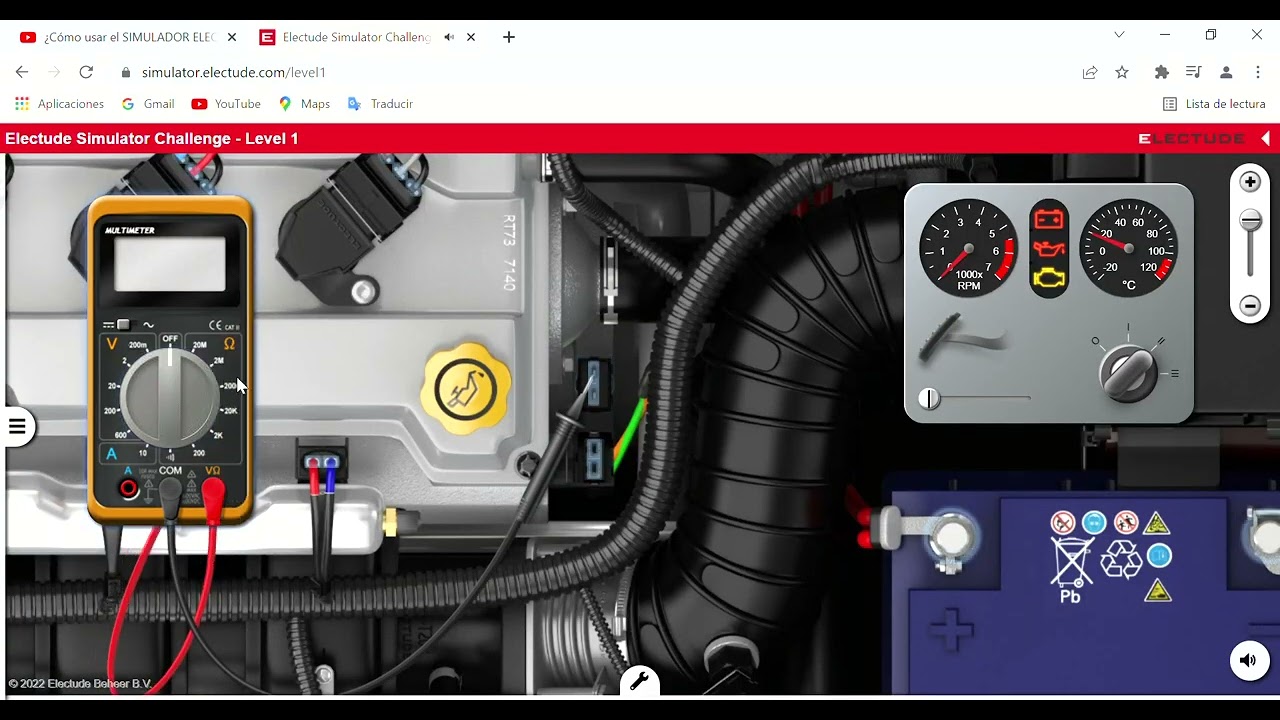
Task: Open the Gmail bookmark
Action: pos(148,104)
